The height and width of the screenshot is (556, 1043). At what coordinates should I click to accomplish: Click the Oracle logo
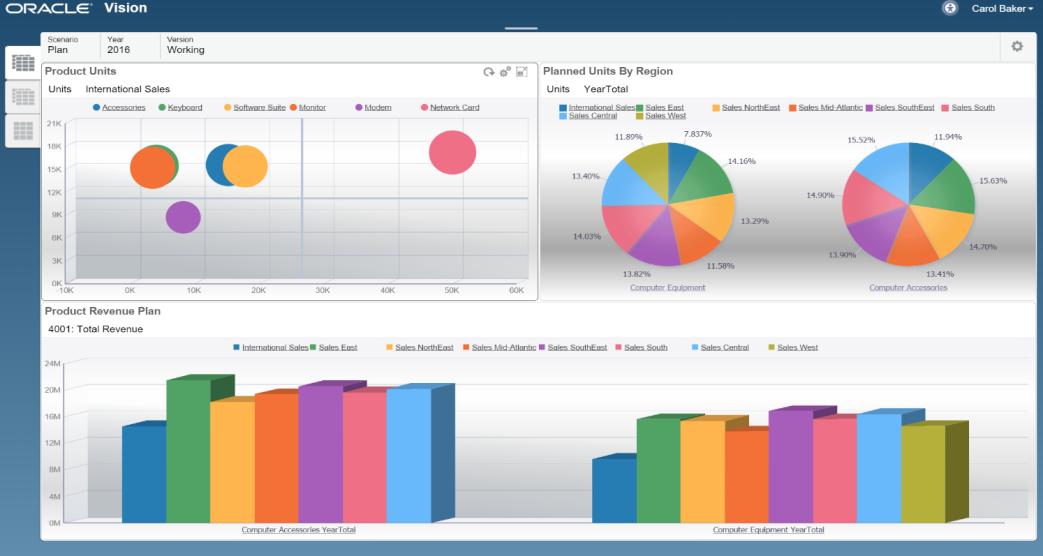tap(49, 8)
